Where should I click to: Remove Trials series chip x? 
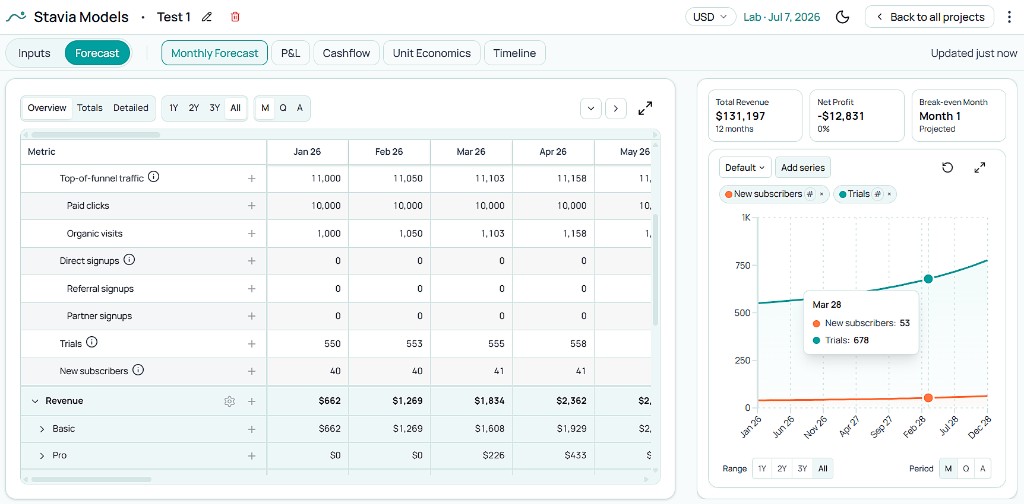coord(889,194)
